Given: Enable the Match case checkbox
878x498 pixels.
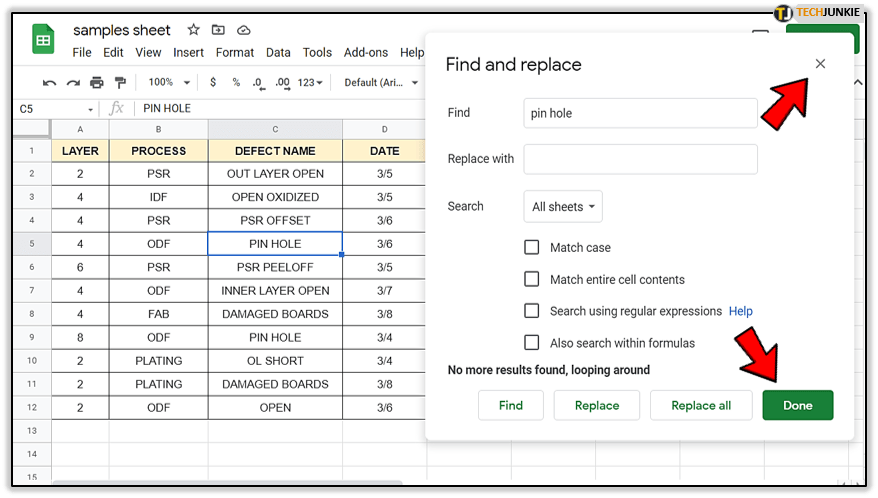Looking at the screenshot, I should point(532,247).
